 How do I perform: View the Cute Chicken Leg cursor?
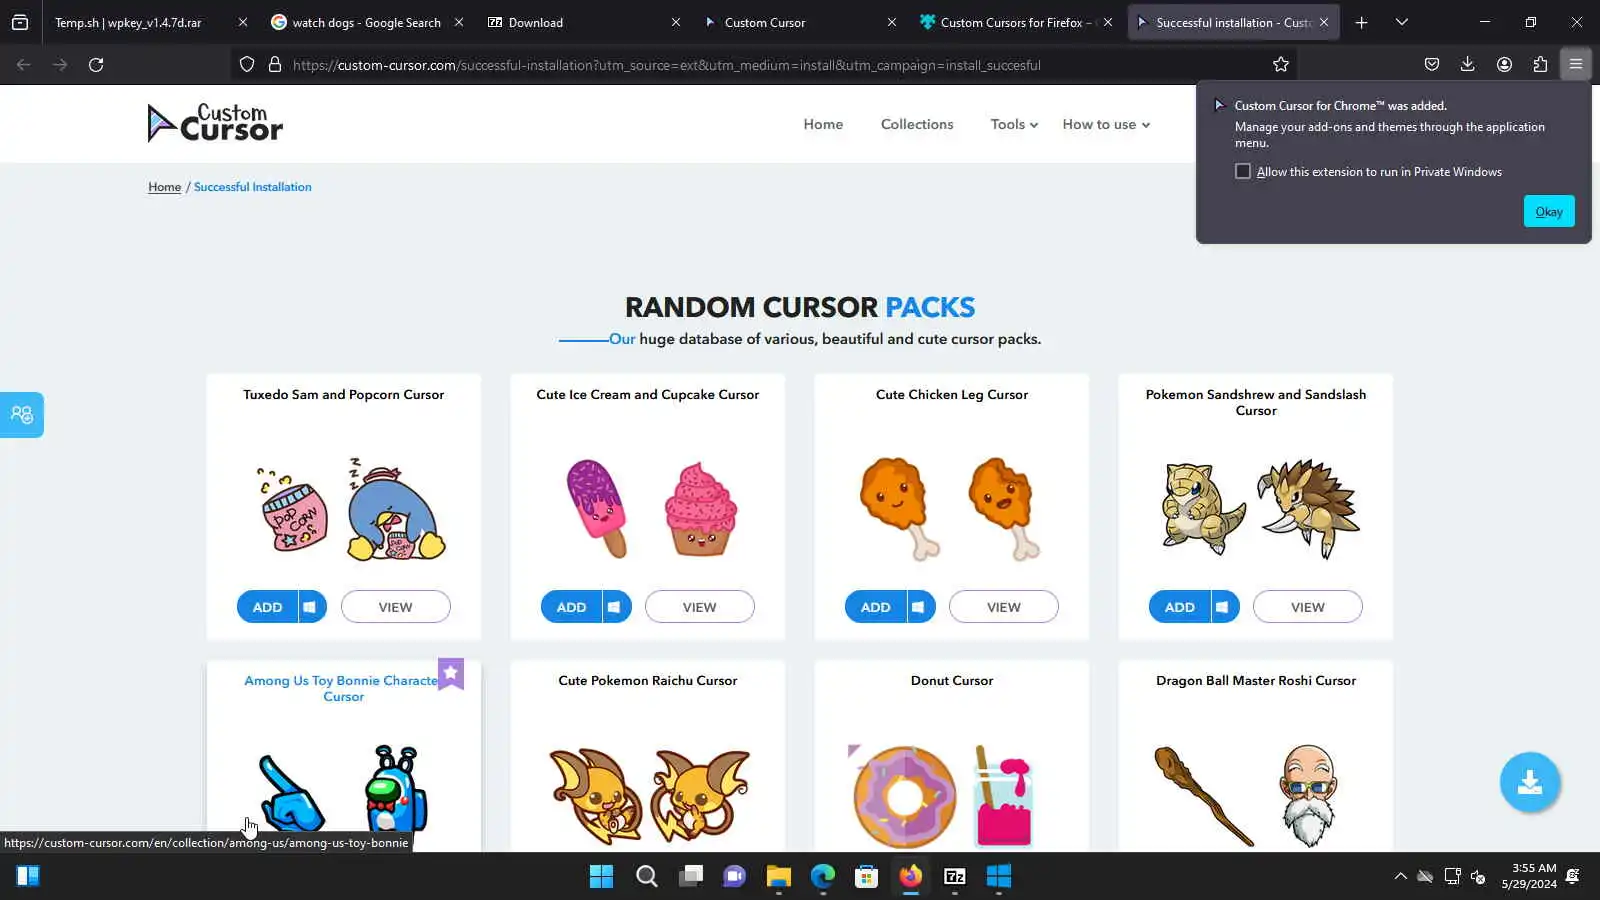1004,607
